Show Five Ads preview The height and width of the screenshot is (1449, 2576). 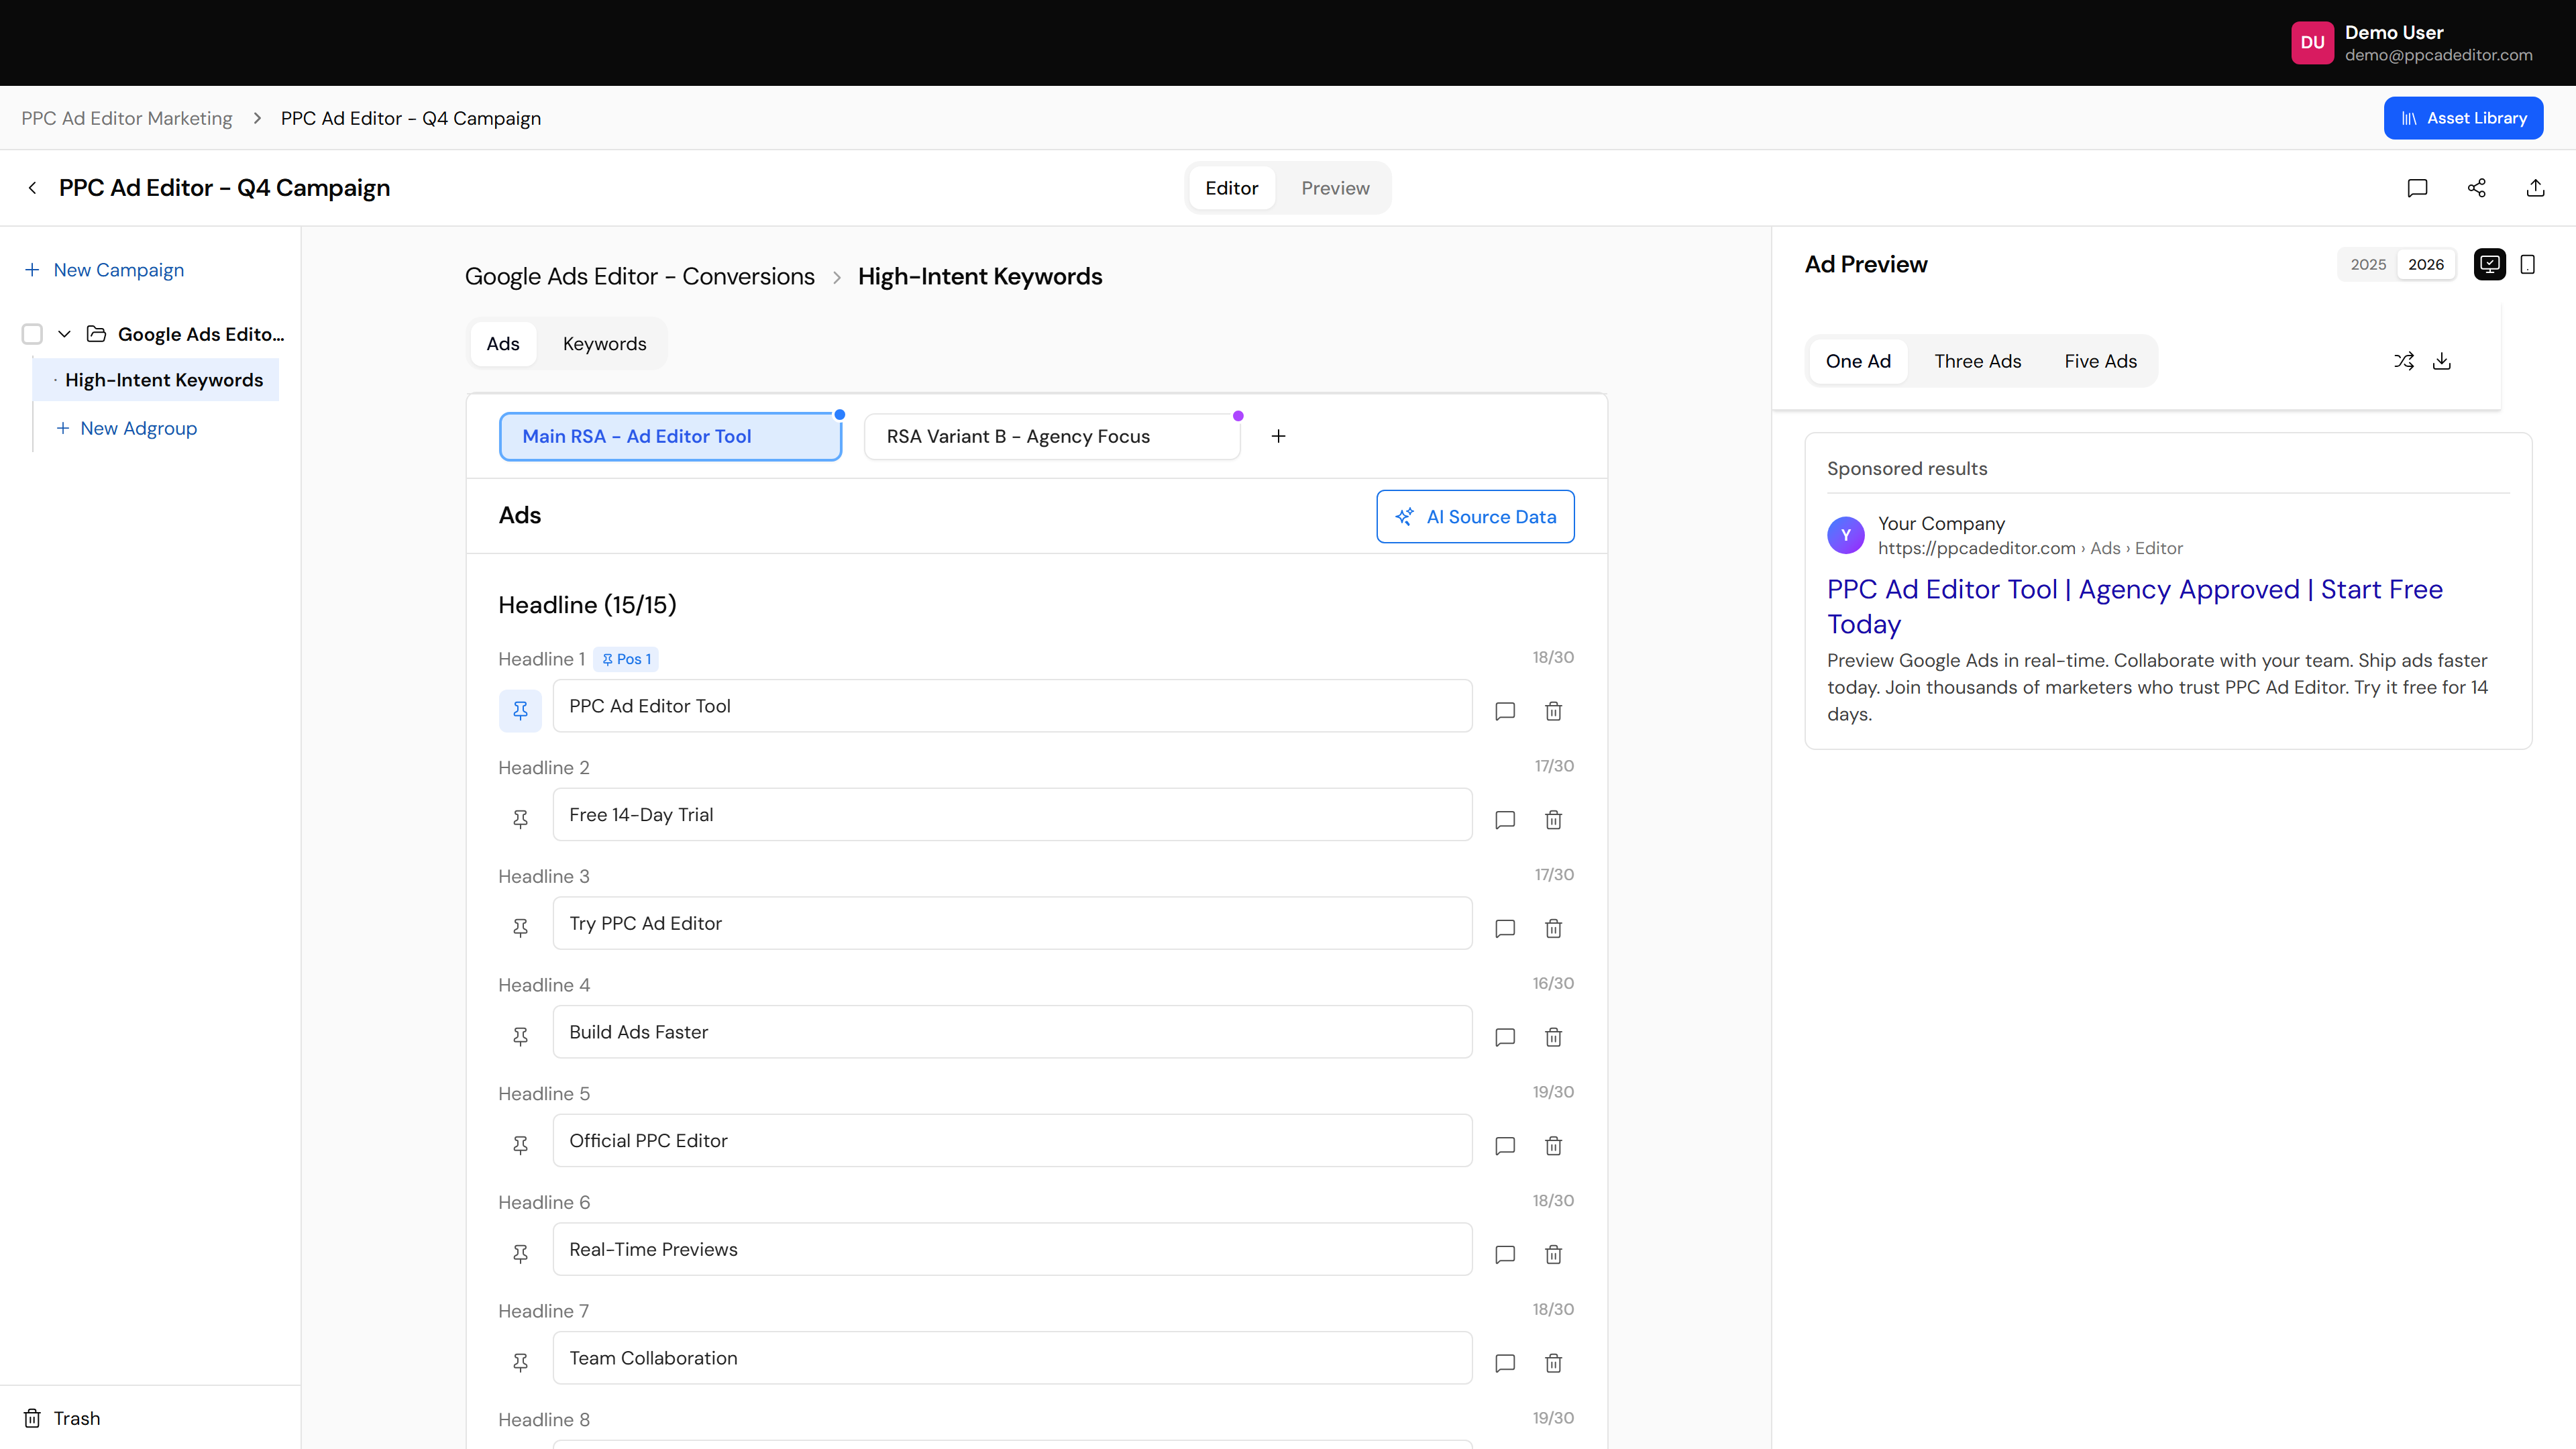2100,361
